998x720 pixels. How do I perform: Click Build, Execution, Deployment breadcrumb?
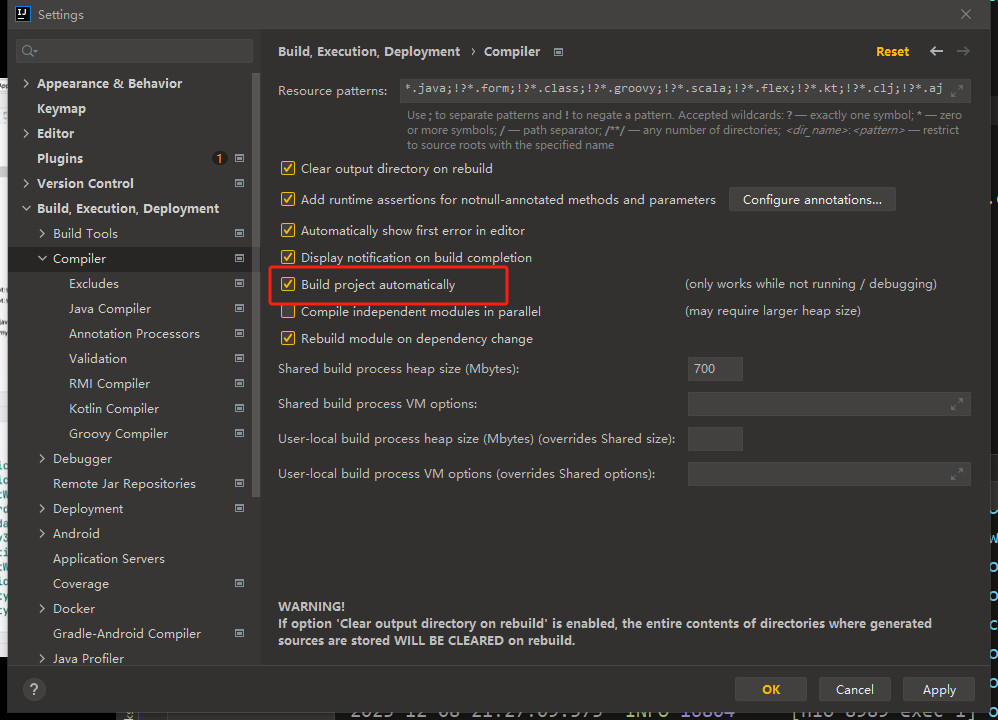click(369, 52)
